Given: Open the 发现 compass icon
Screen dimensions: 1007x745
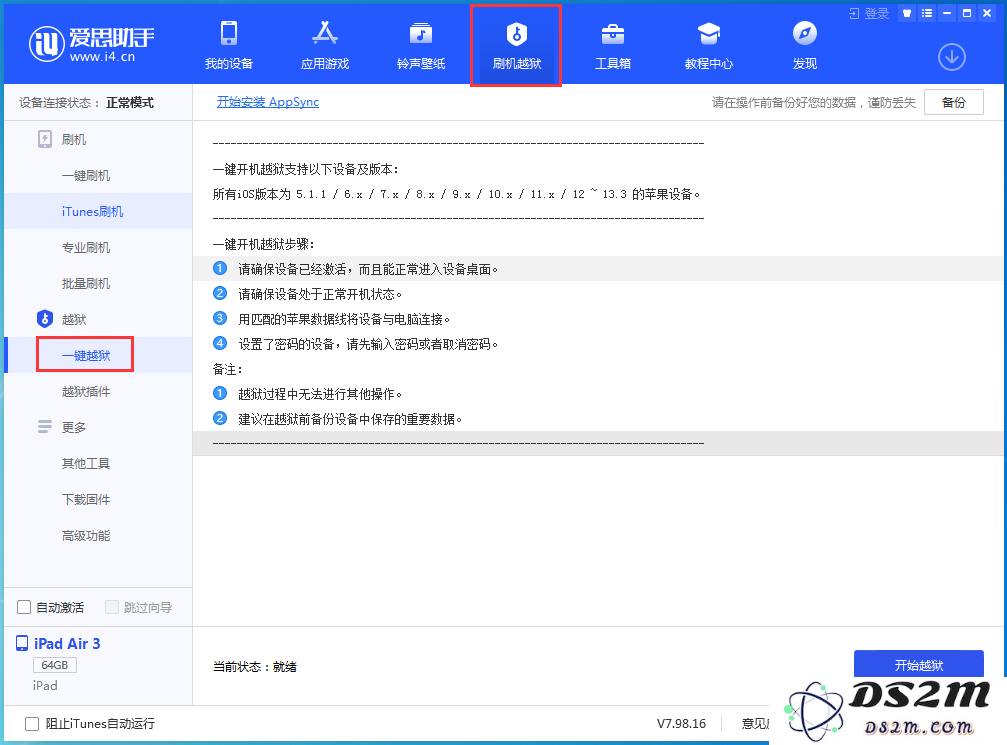Looking at the screenshot, I should click(x=805, y=33).
